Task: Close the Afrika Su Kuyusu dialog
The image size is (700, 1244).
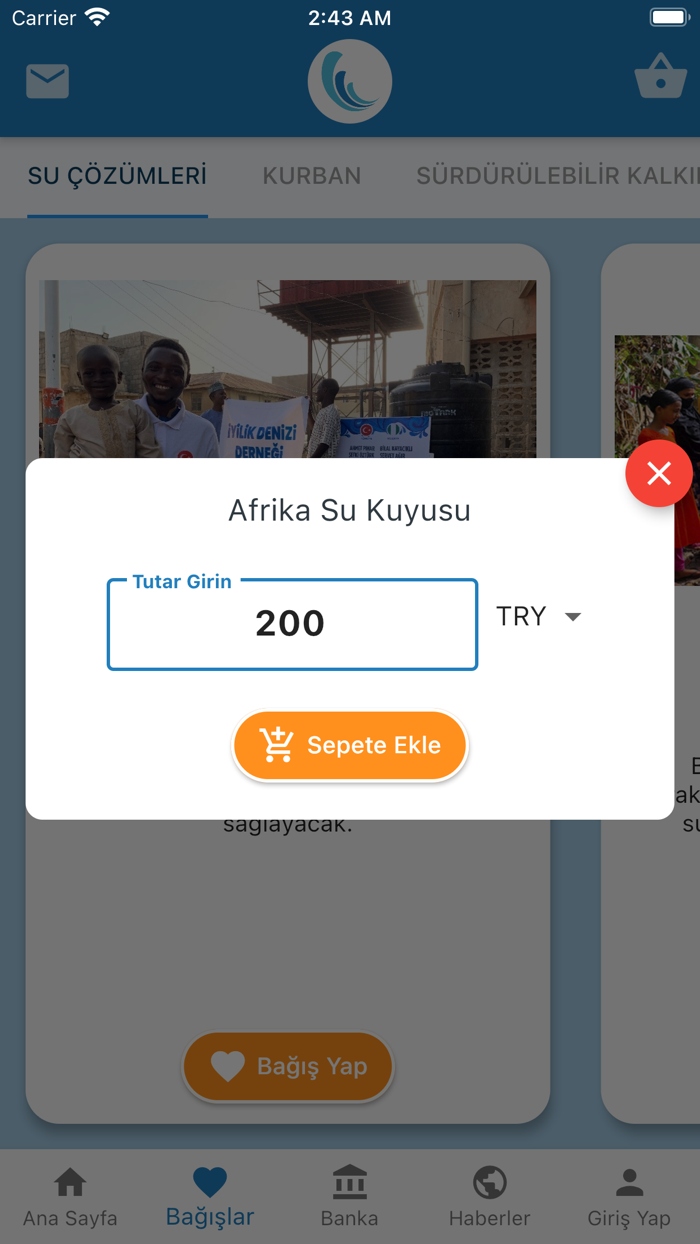Action: point(659,473)
